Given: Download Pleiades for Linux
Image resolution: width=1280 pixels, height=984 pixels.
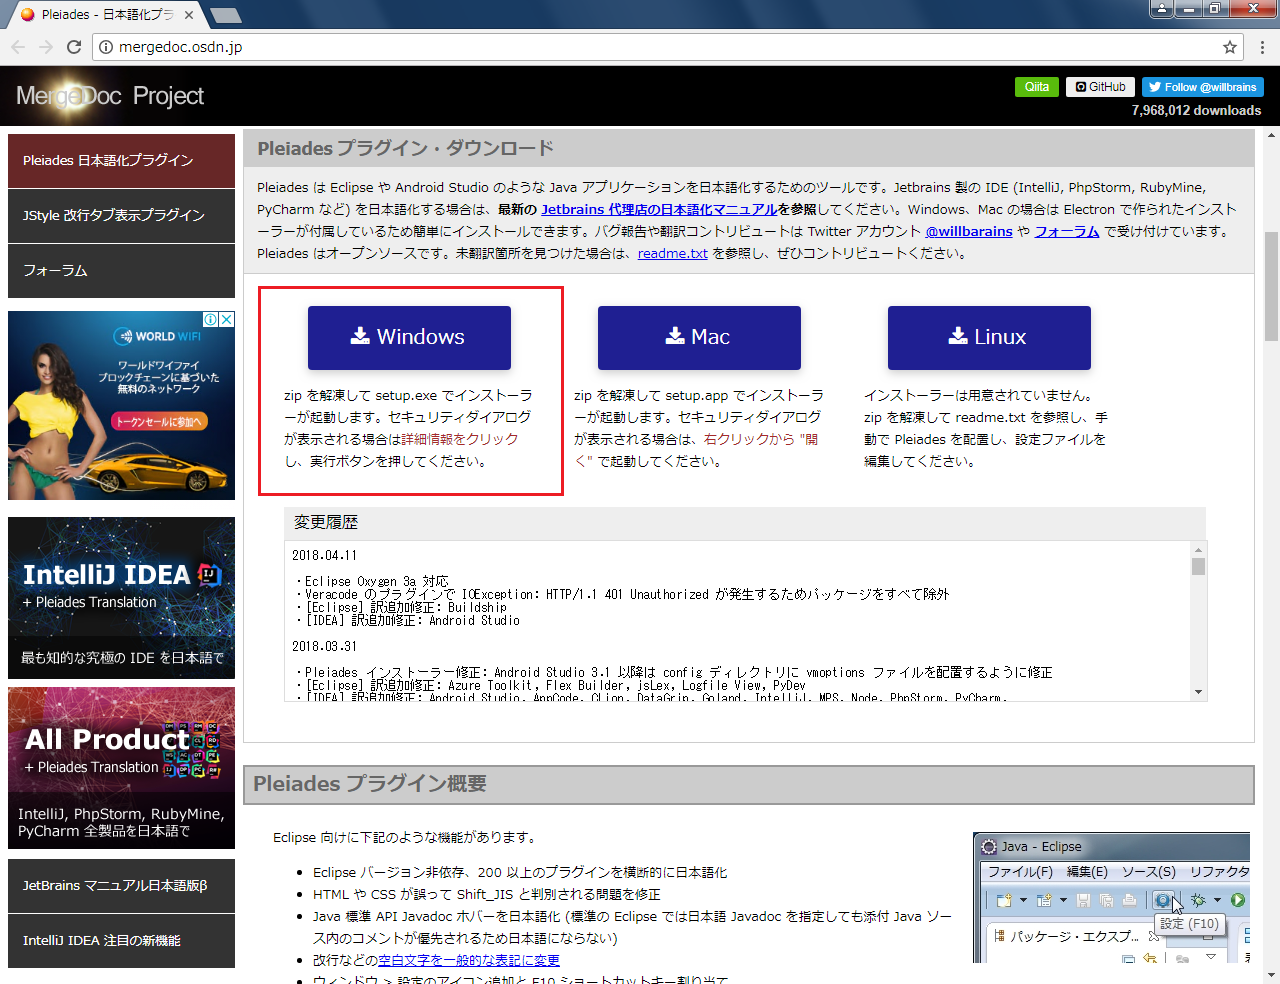Looking at the screenshot, I should pyautogui.click(x=989, y=338).
